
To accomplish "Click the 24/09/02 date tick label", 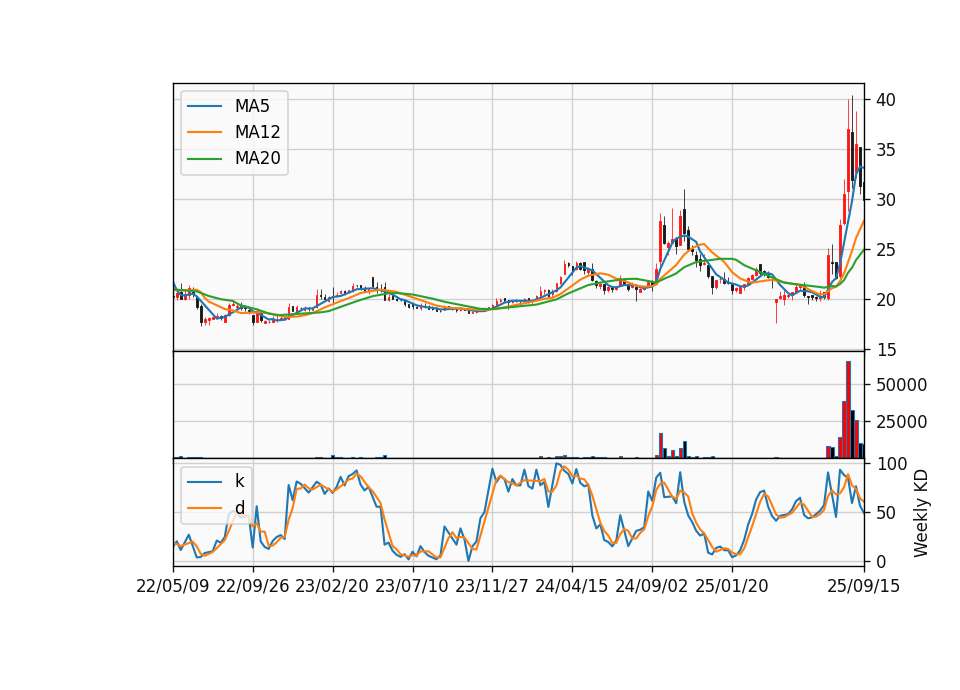I will [651, 586].
